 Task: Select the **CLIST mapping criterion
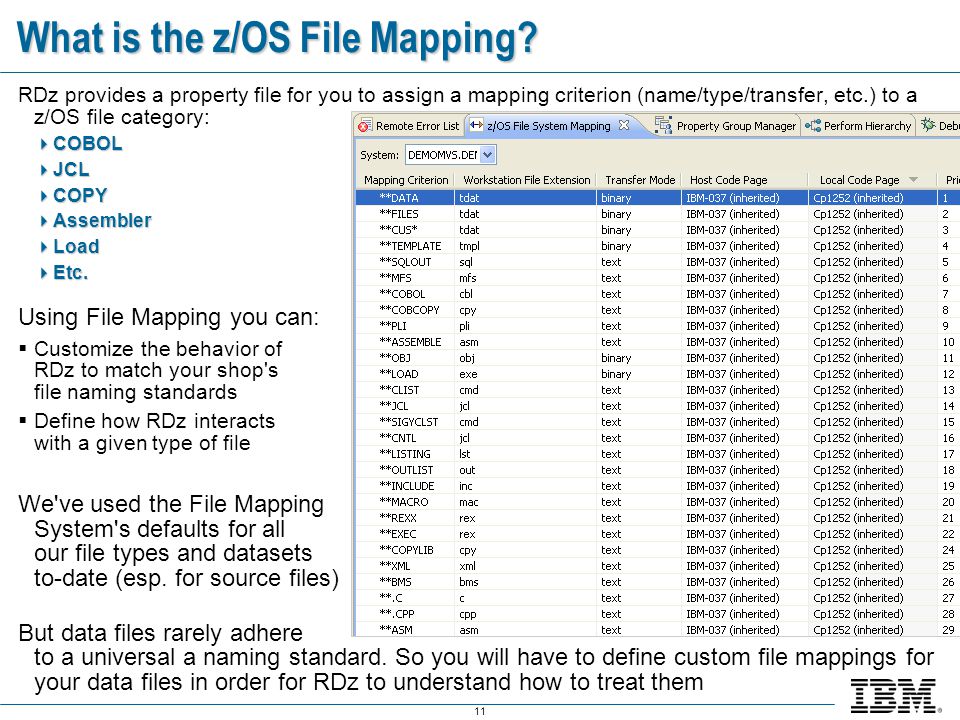point(399,390)
